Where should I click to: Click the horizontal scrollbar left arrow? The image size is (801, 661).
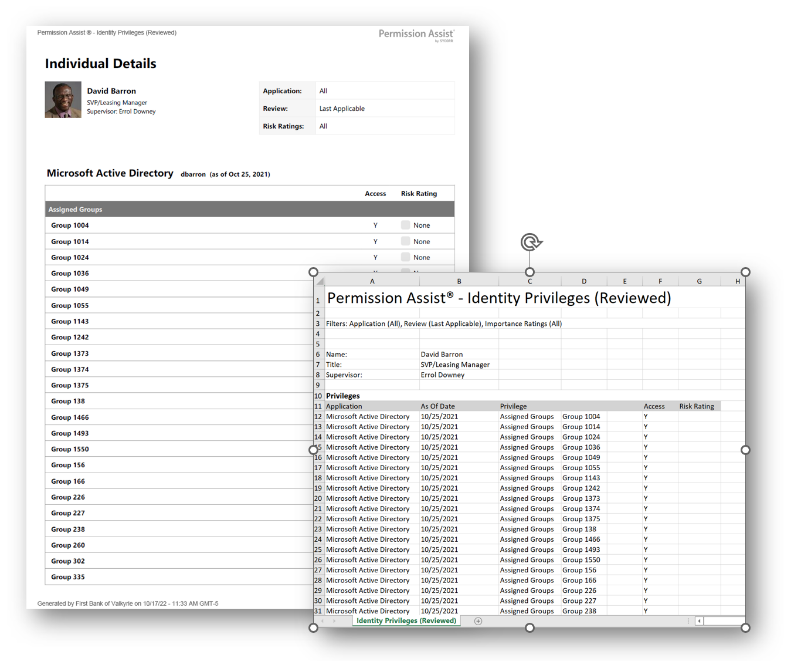click(699, 621)
